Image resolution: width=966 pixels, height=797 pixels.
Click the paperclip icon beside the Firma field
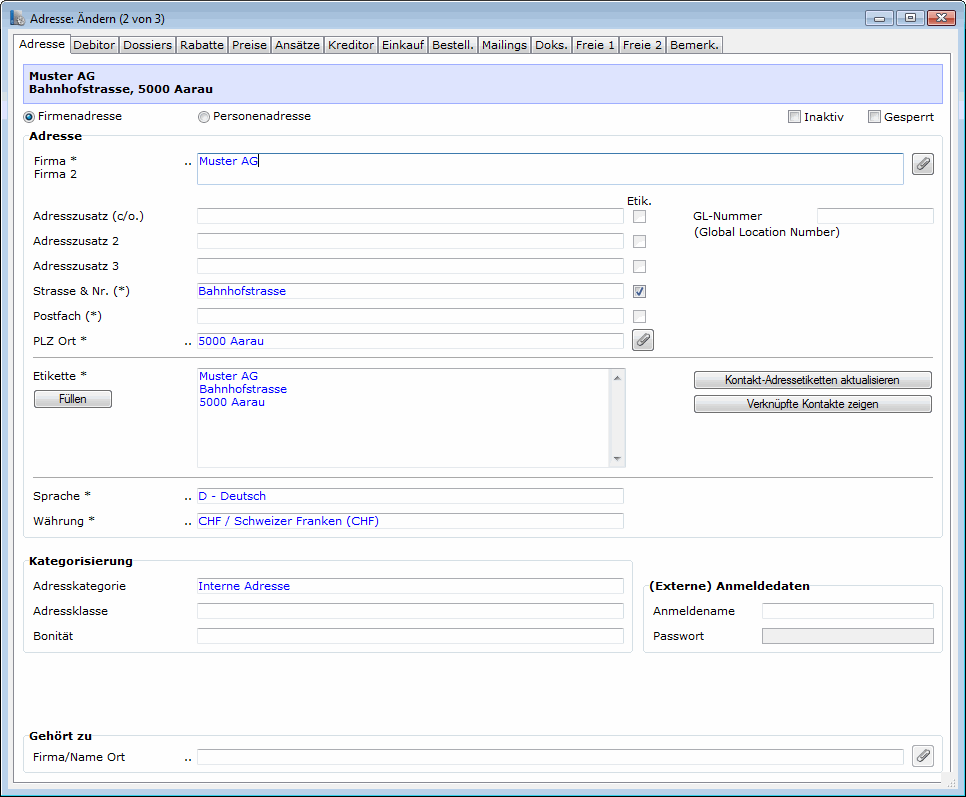click(923, 165)
